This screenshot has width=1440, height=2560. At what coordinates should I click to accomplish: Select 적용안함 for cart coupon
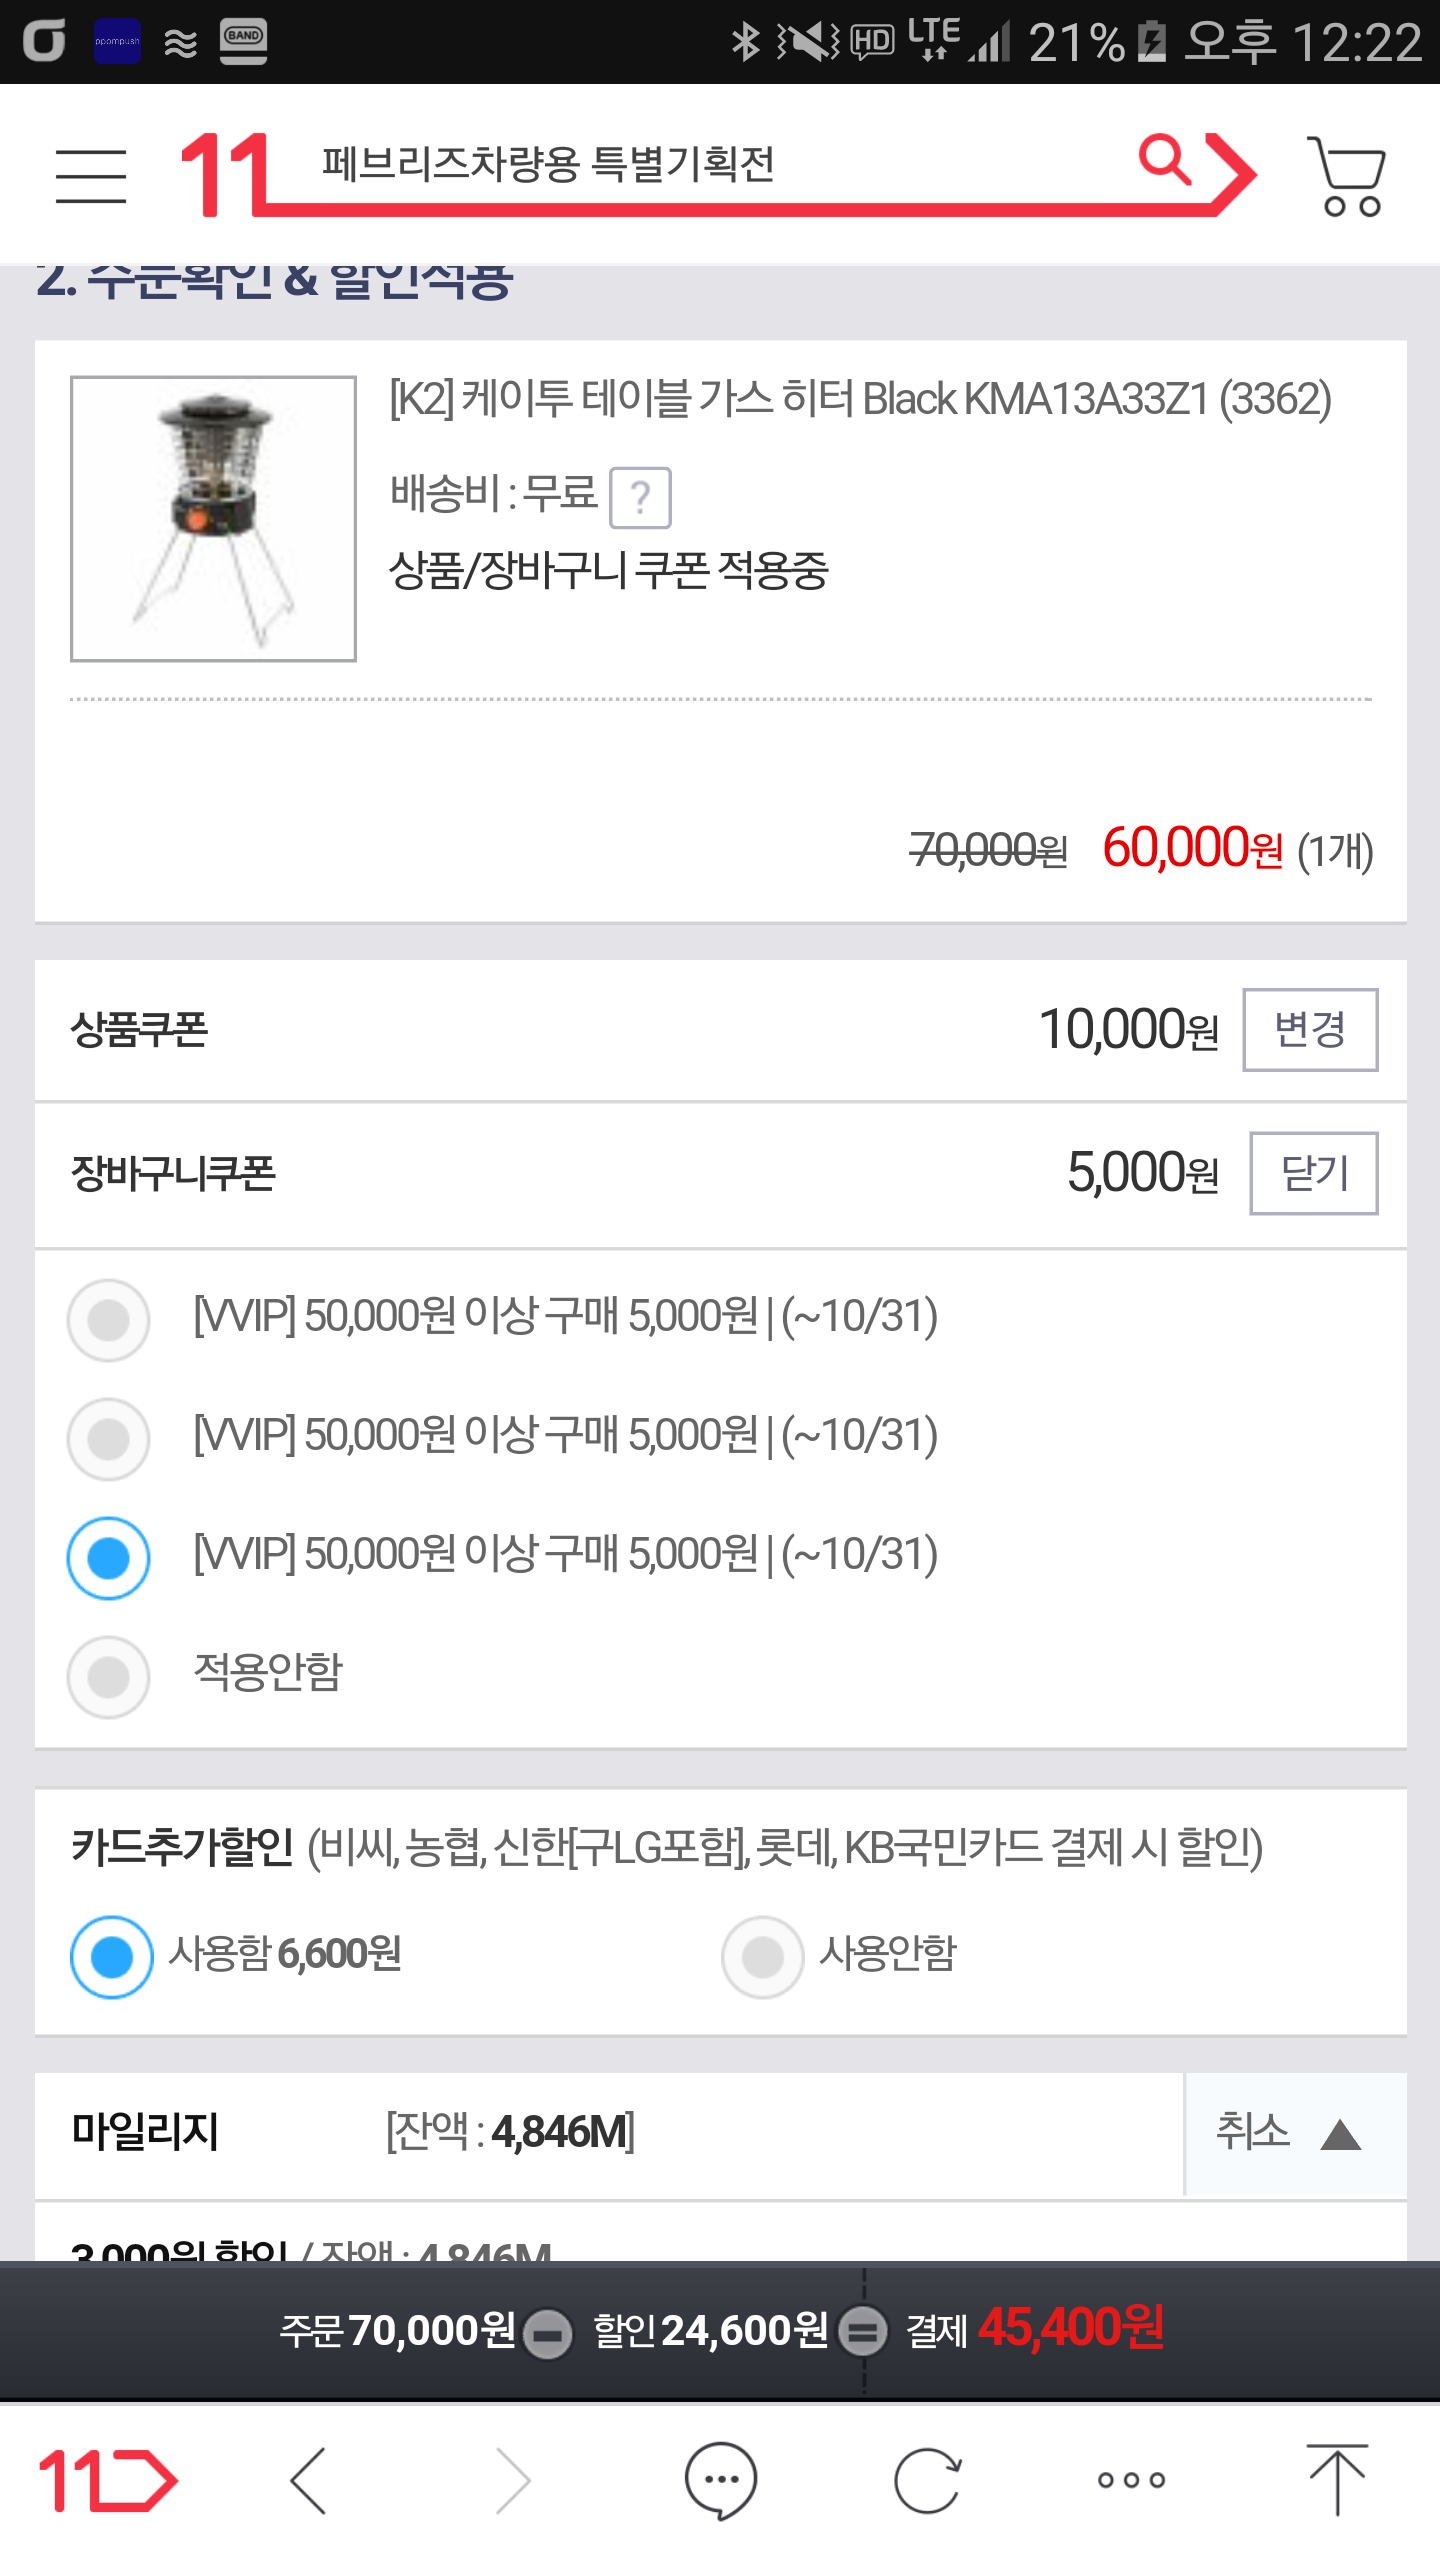click(109, 1676)
